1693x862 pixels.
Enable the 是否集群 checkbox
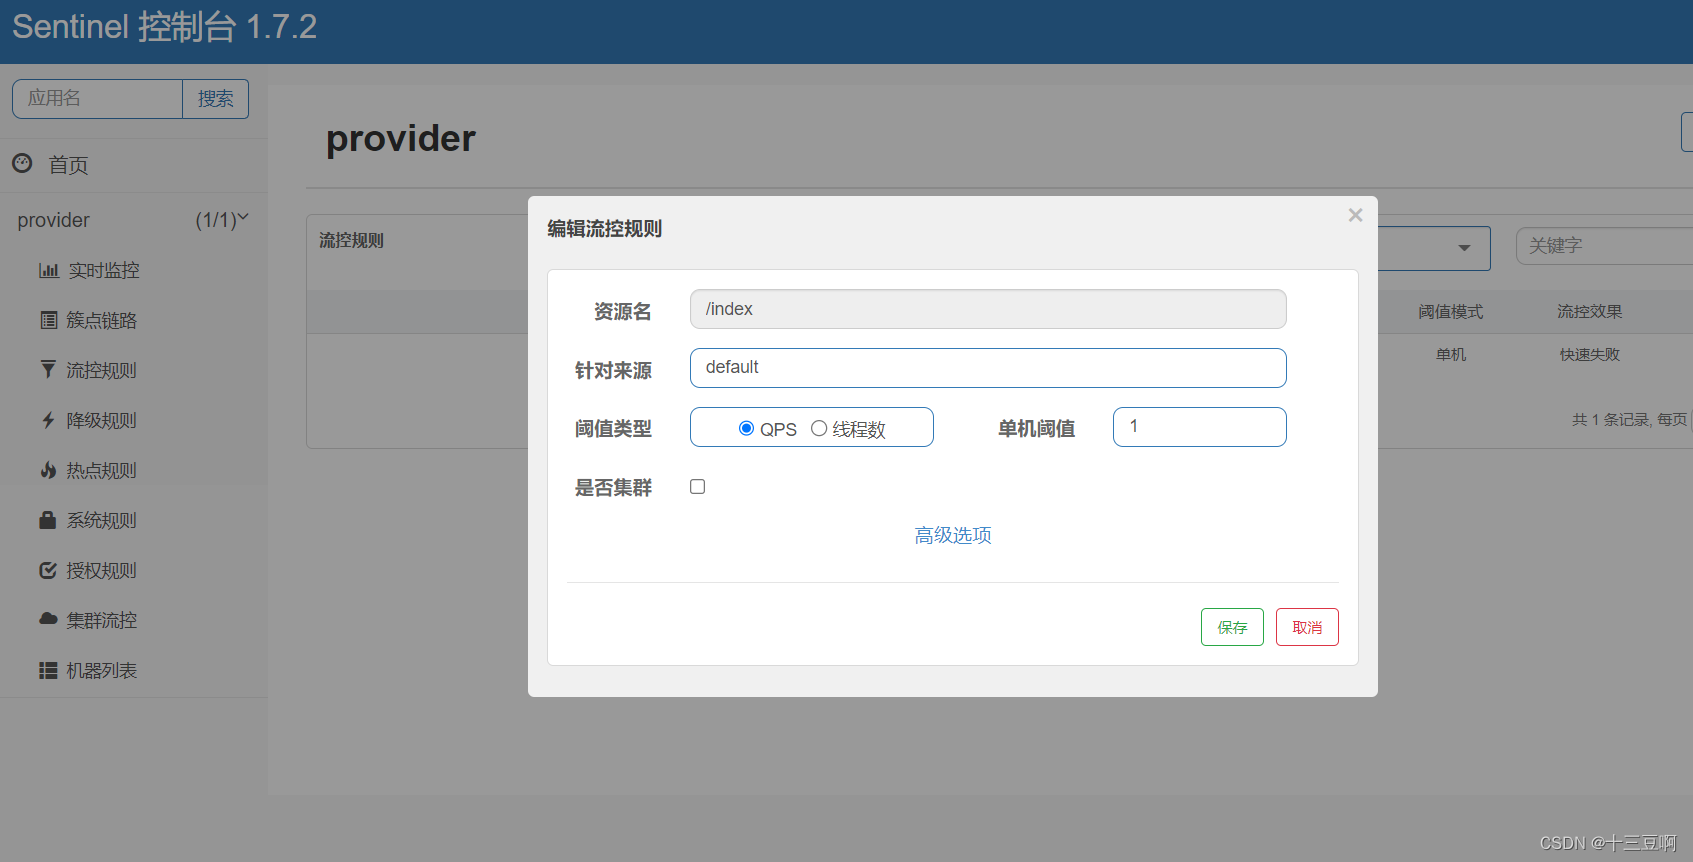click(698, 487)
